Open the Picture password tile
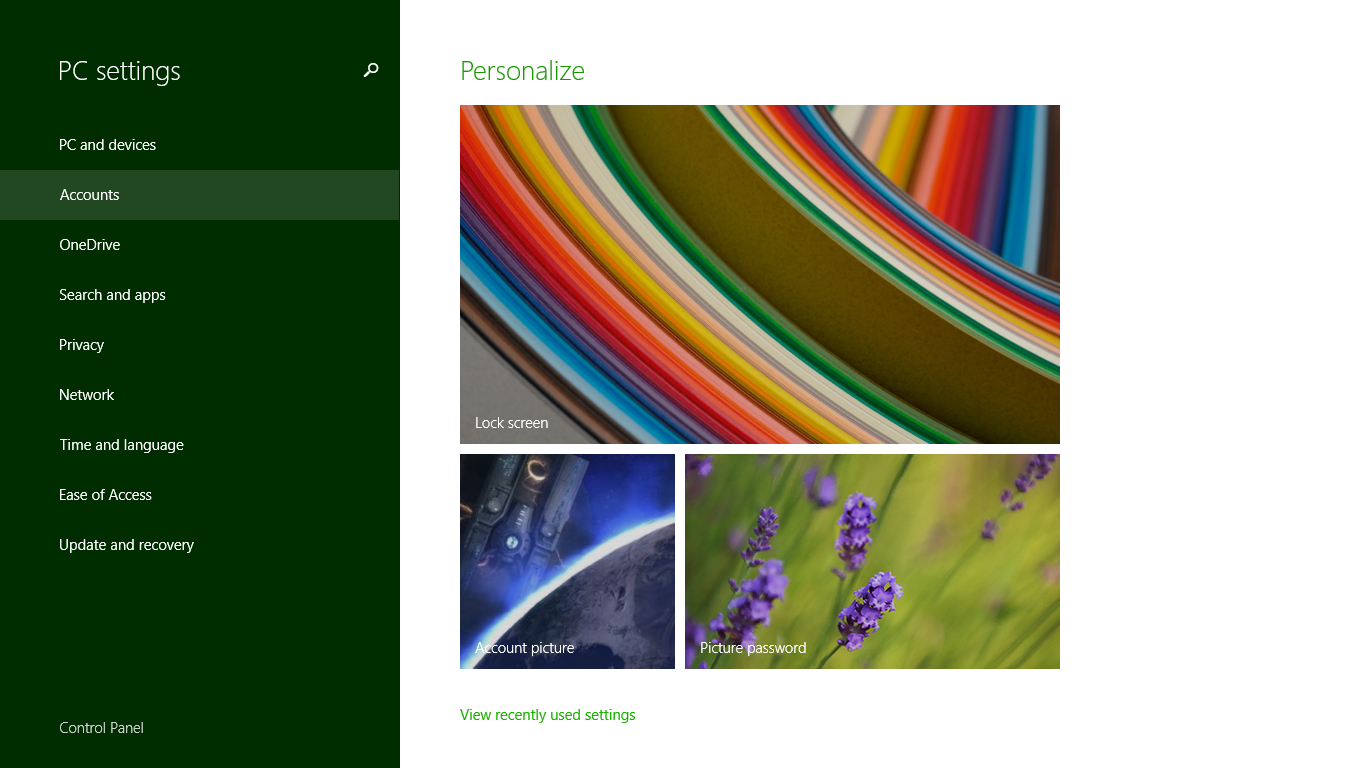This screenshot has width=1360, height=768. [872, 561]
